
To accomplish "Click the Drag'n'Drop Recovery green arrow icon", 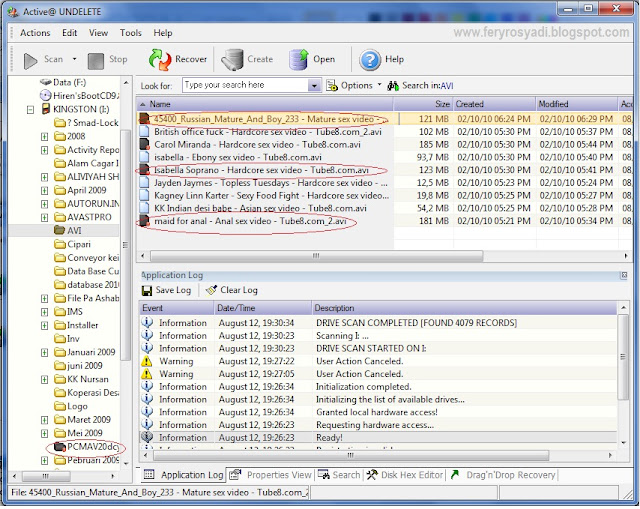I will coord(455,474).
